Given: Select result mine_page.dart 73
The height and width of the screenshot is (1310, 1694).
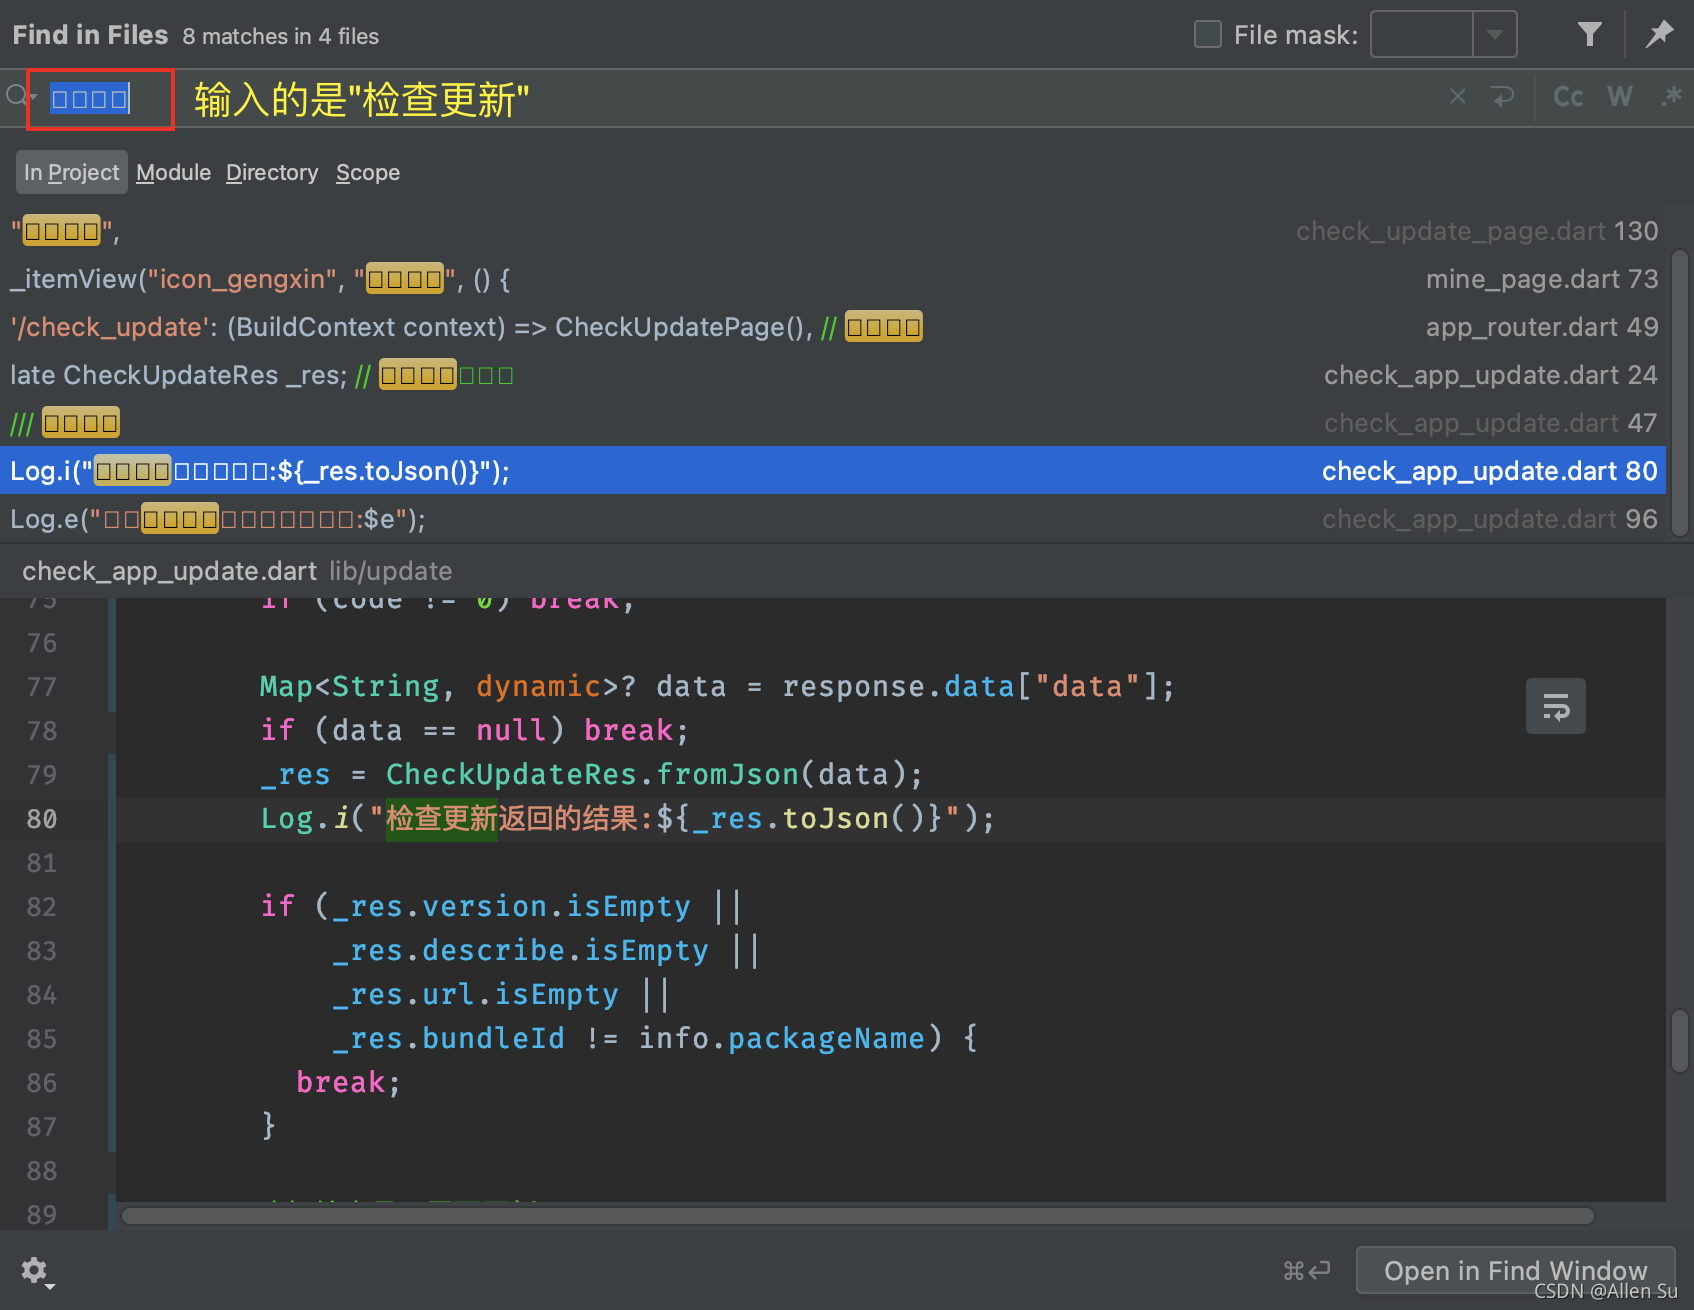Looking at the screenshot, I should 833,279.
